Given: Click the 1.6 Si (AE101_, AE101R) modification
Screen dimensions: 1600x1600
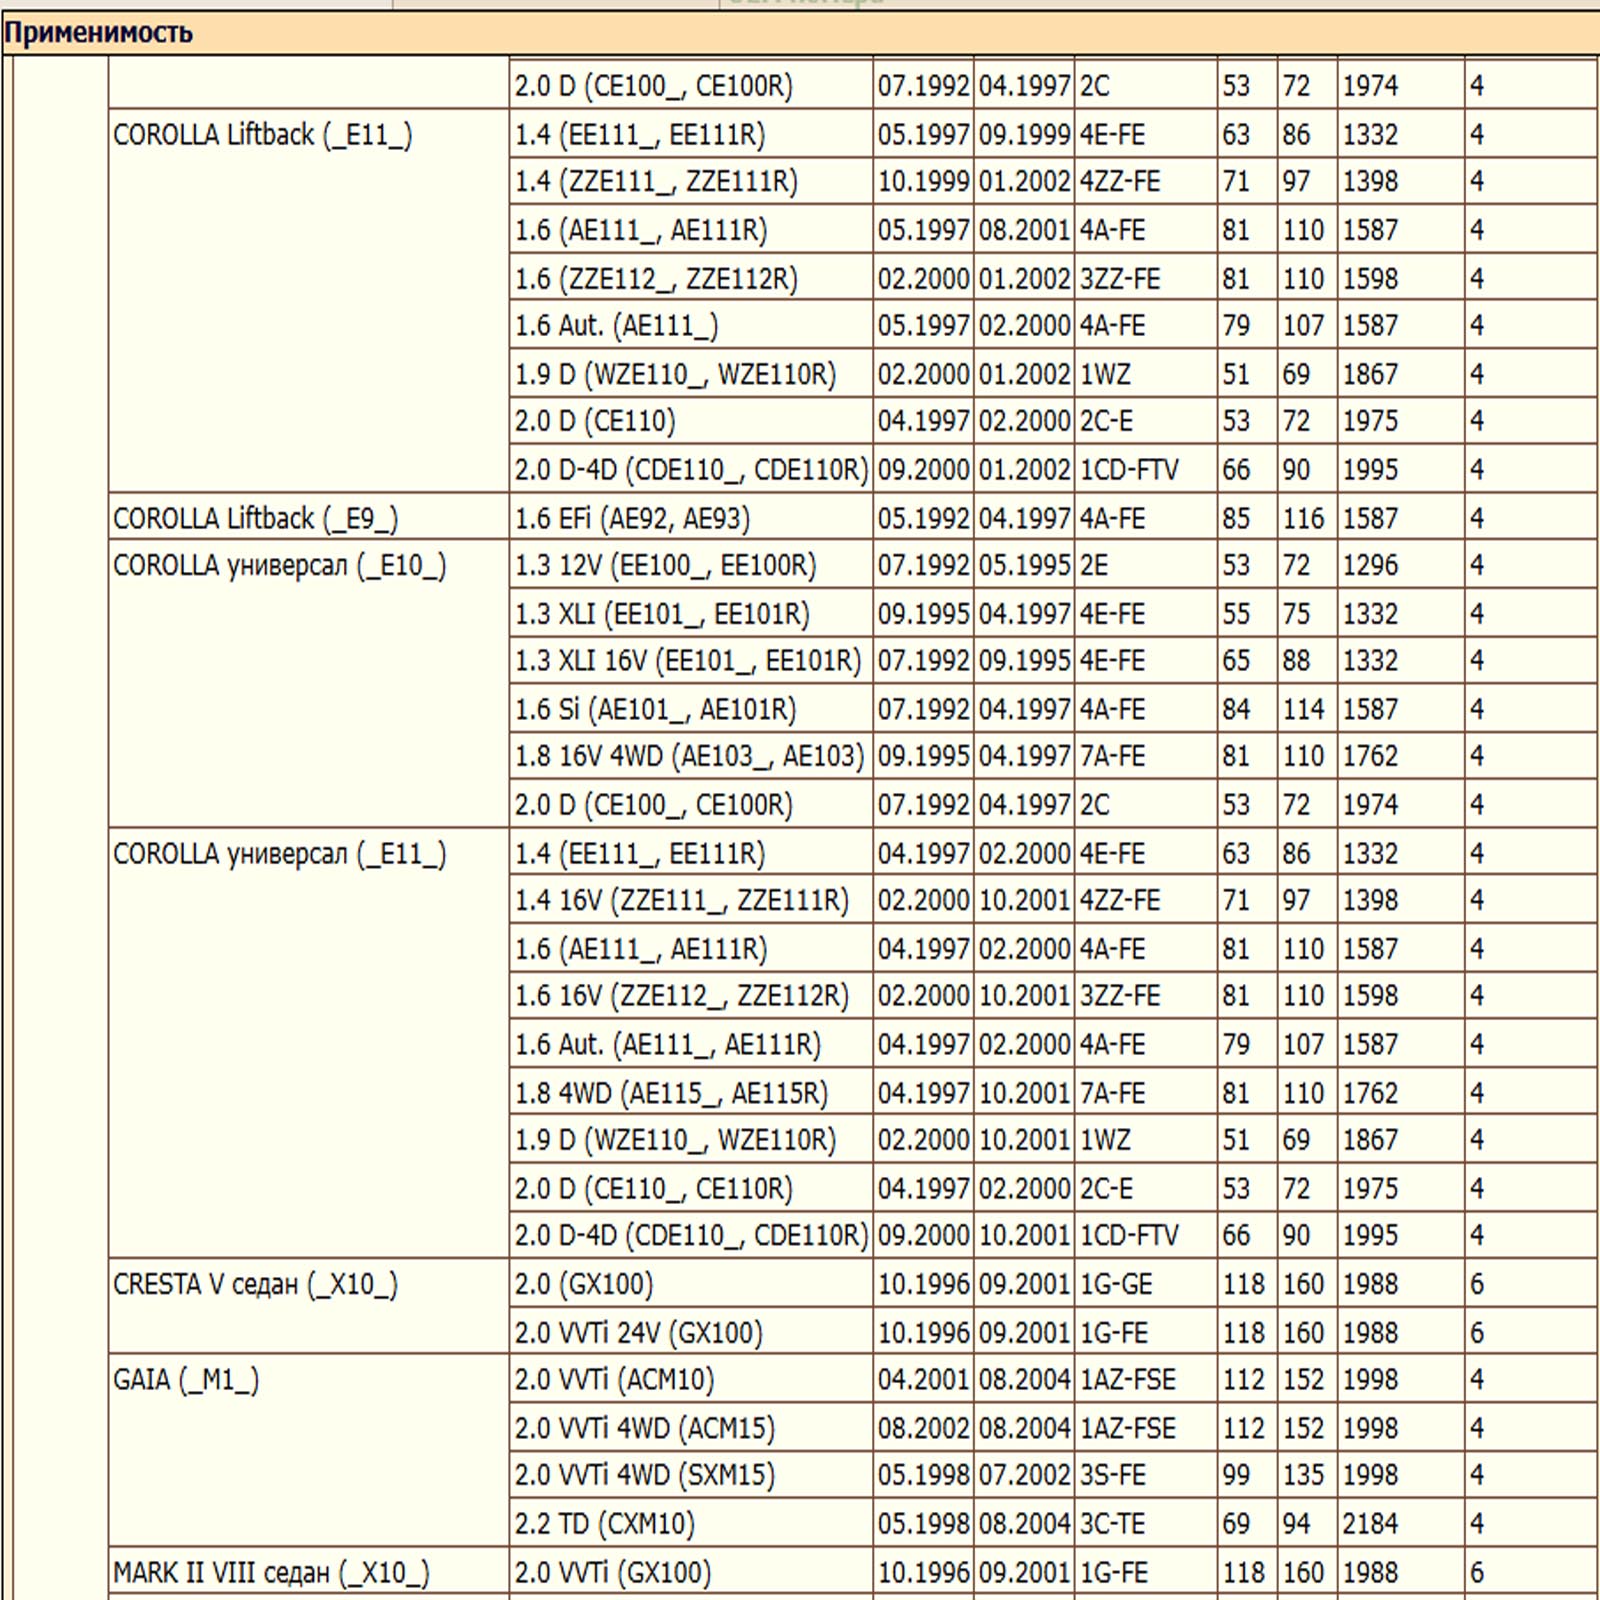Looking at the screenshot, I should click(655, 710).
